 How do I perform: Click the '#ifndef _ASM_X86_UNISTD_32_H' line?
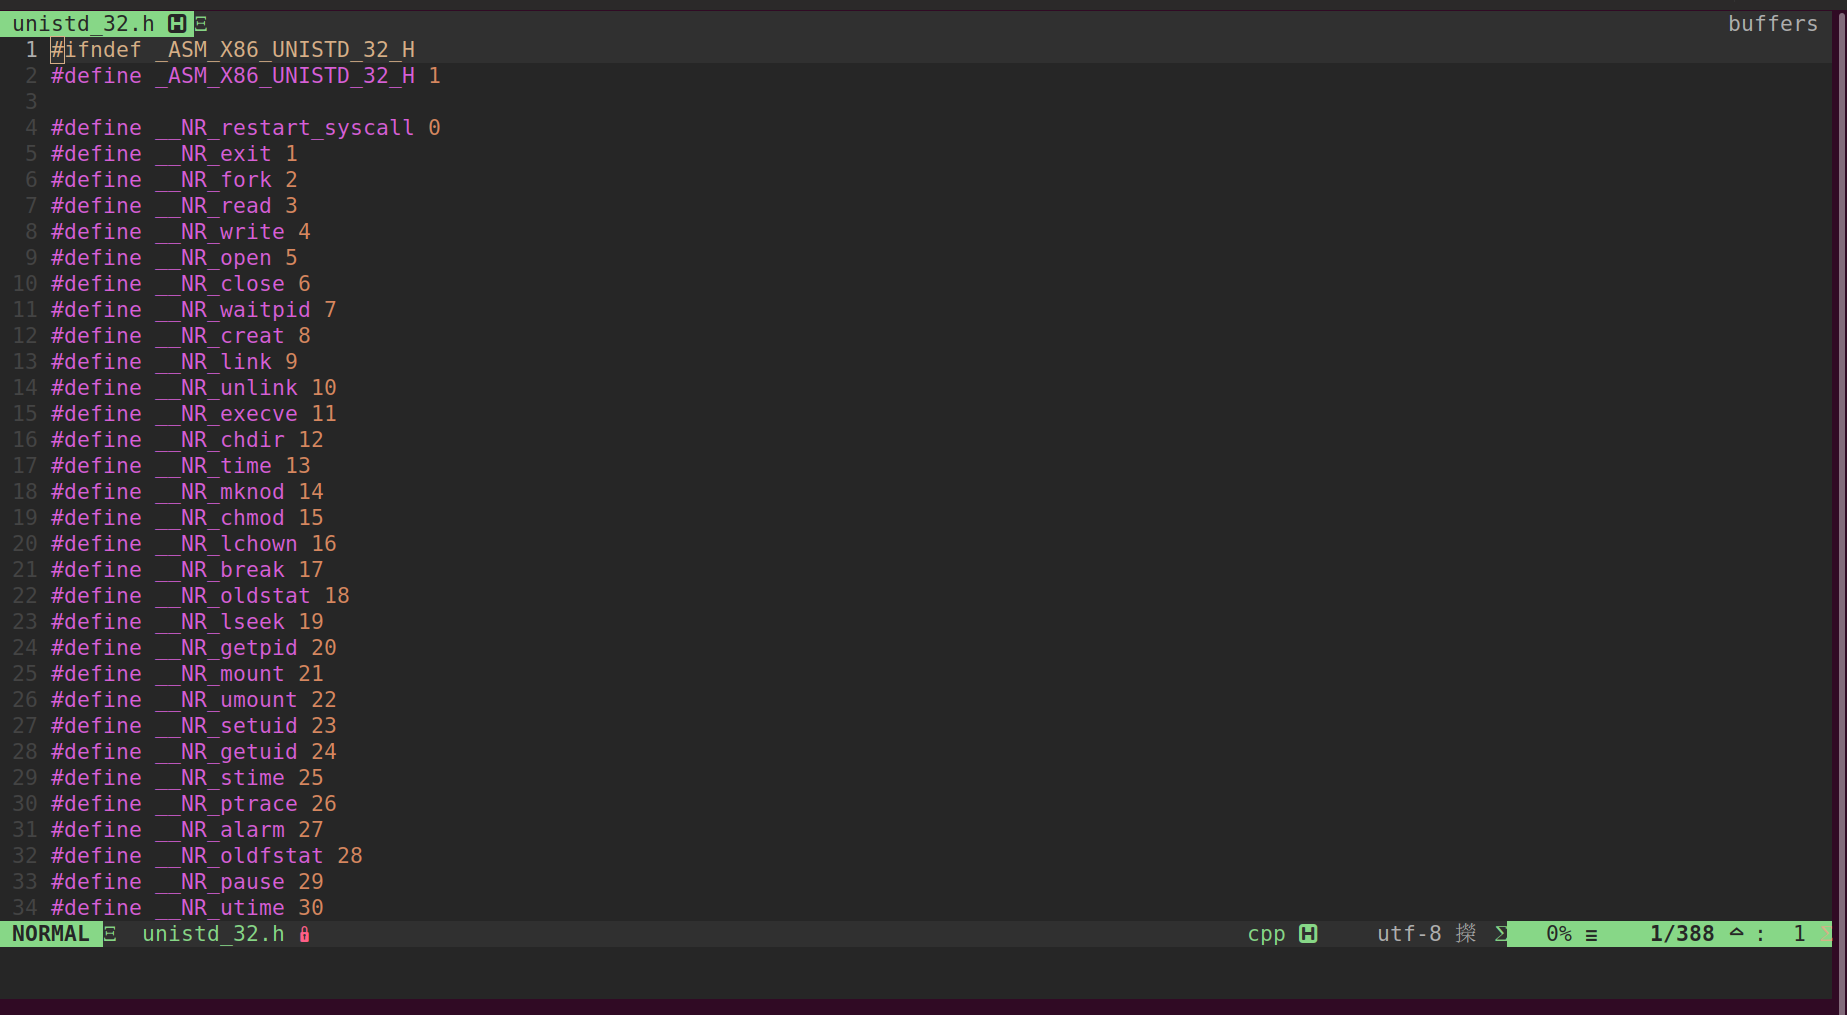[x=233, y=50]
